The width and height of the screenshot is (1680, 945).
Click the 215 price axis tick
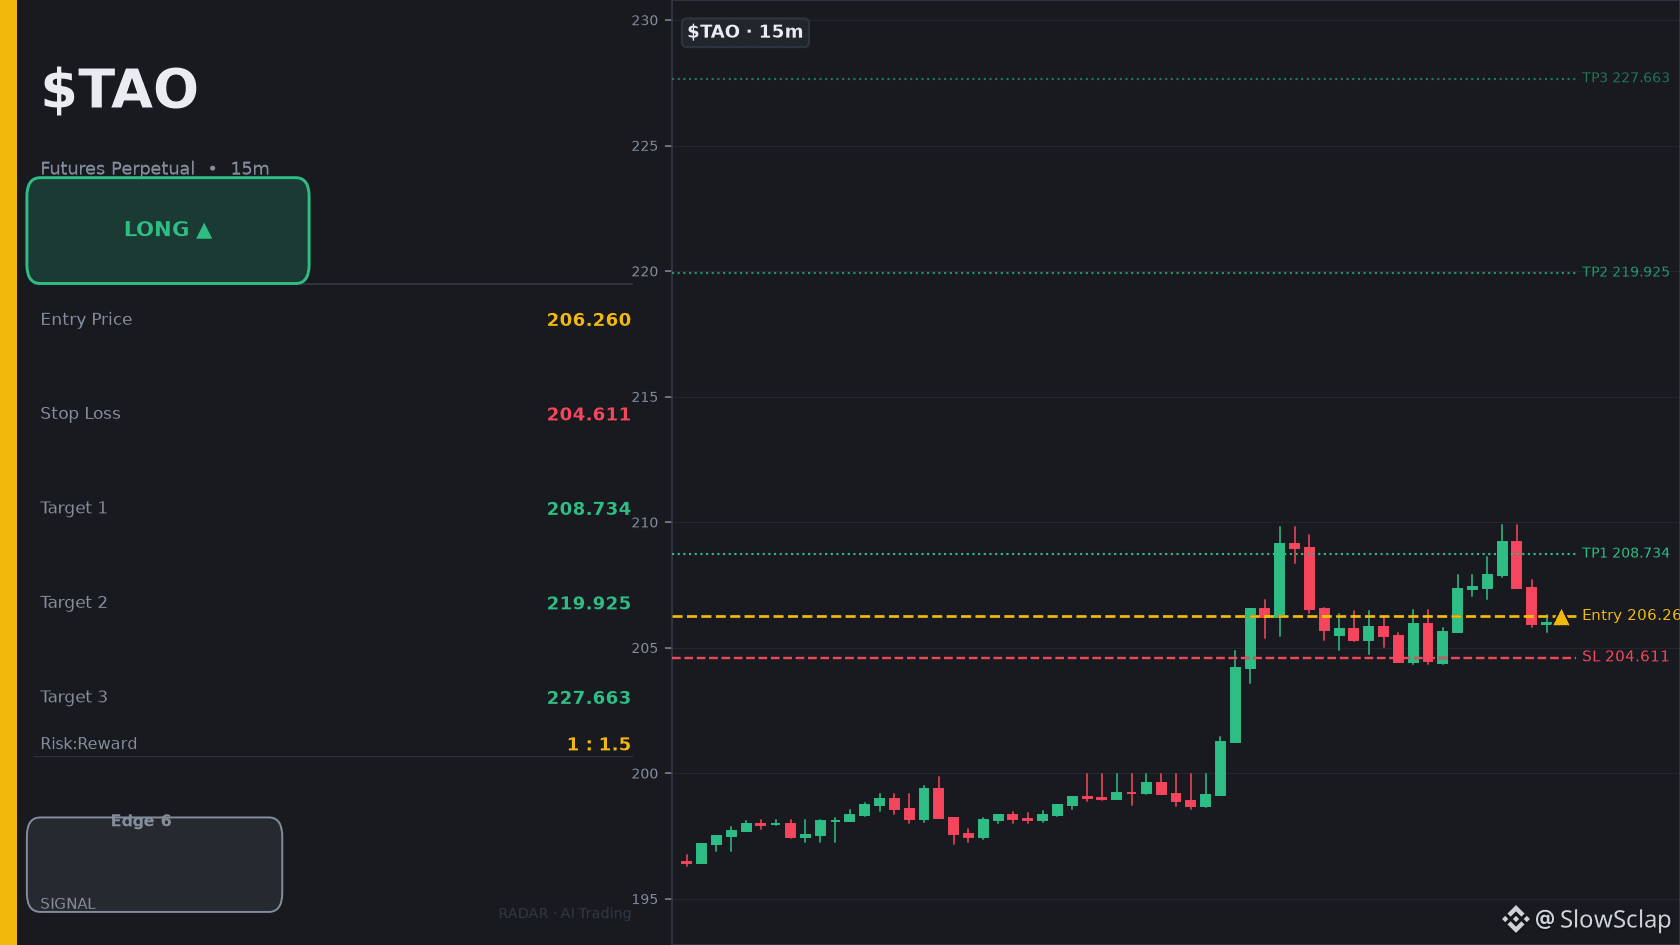pyautogui.click(x=645, y=397)
